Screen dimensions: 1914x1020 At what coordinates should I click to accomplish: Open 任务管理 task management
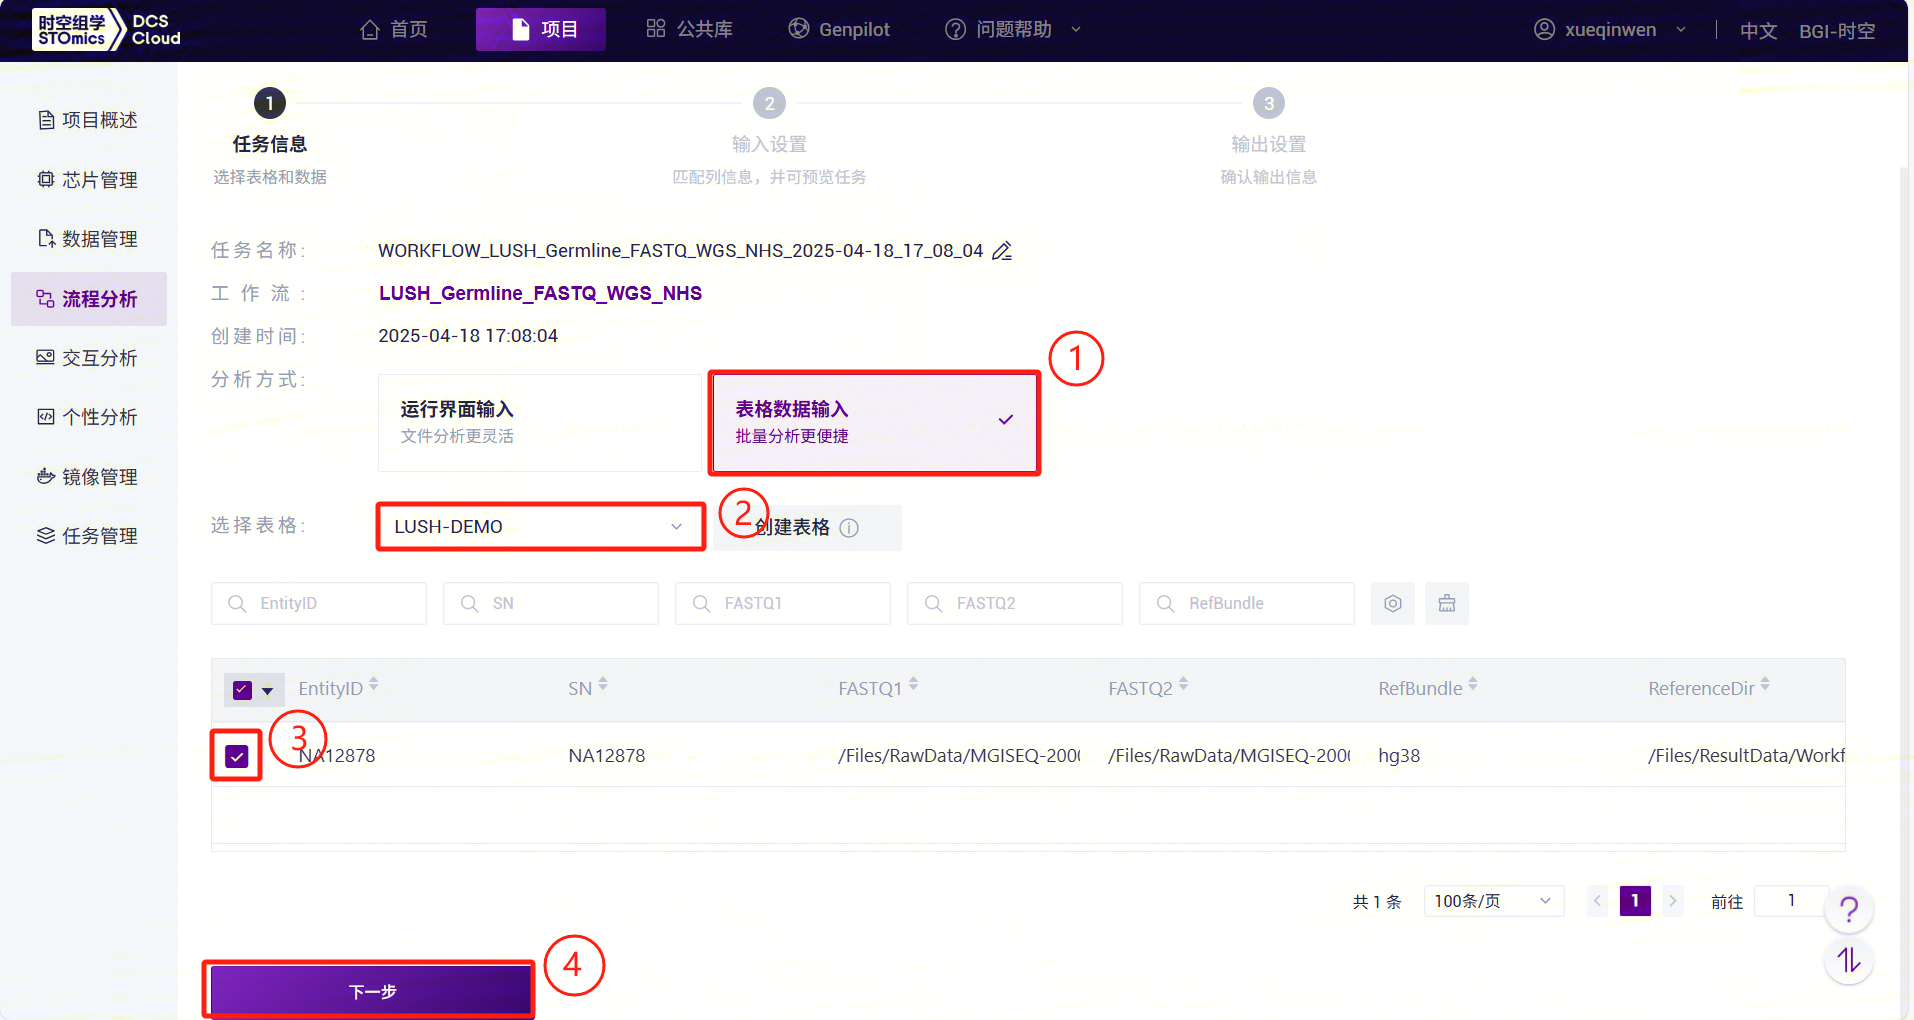click(x=88, y=536)
